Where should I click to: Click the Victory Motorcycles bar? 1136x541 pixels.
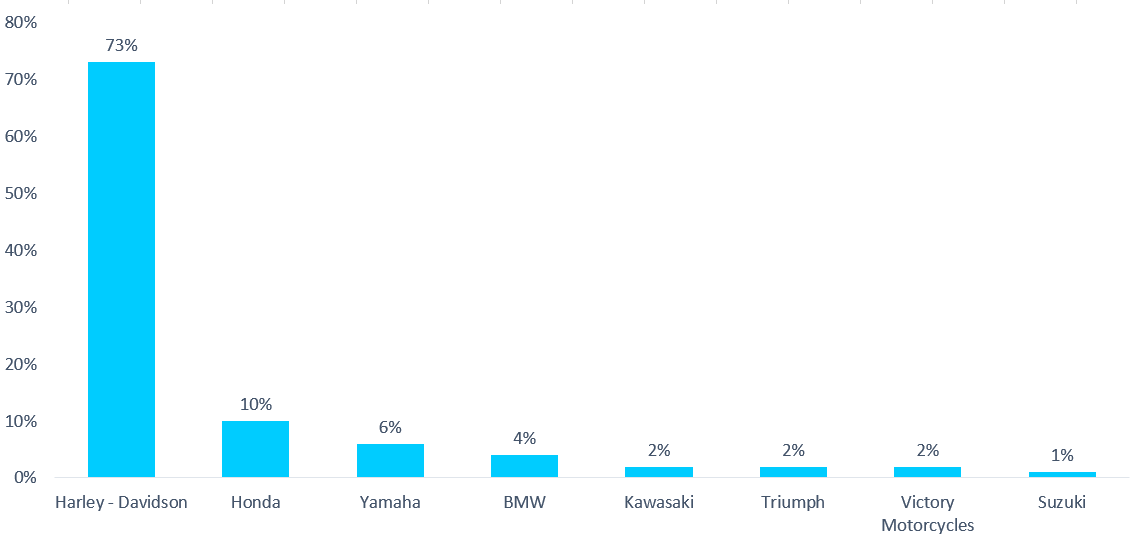tap(927, 471)
